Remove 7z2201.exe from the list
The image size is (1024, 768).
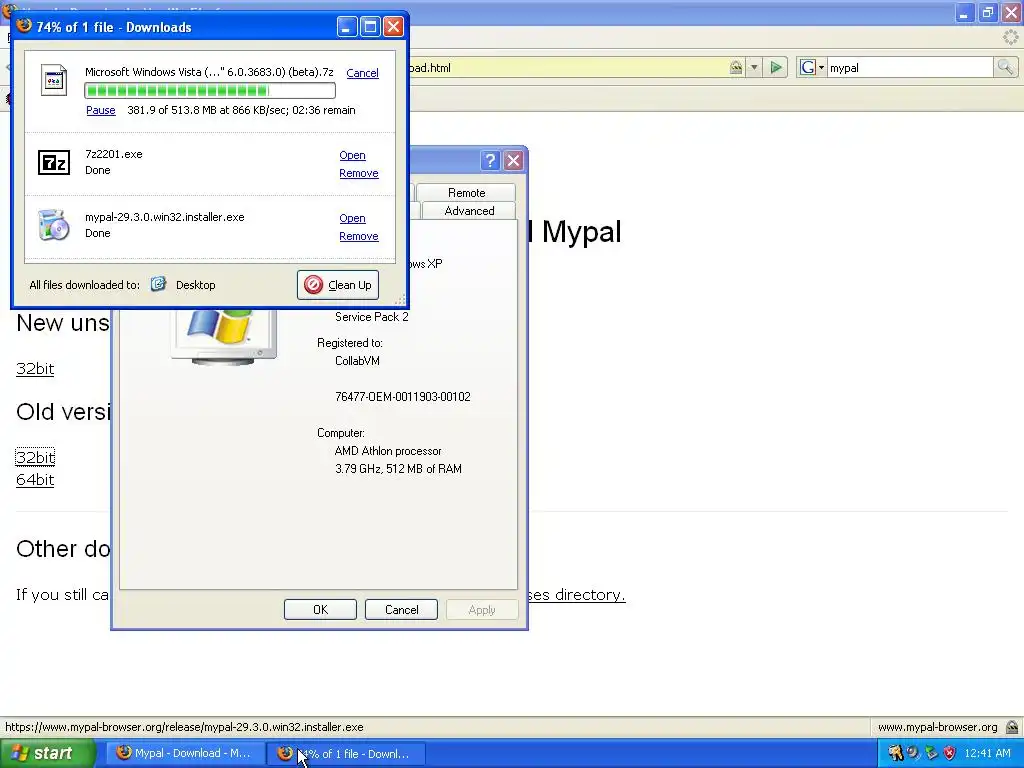pos(359,173)
